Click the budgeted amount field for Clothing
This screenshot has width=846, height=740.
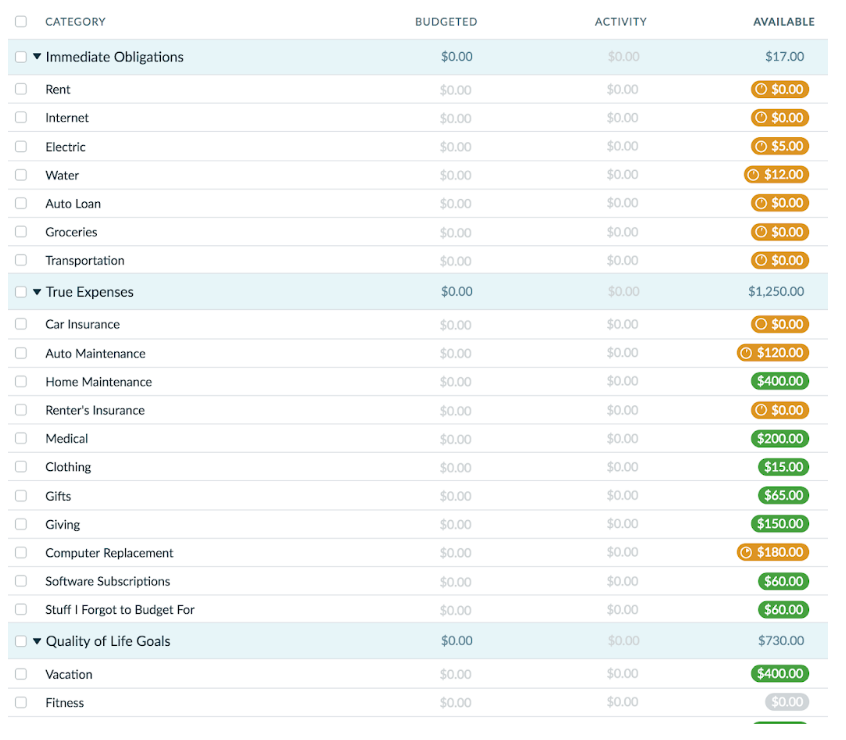coord(456,467)
